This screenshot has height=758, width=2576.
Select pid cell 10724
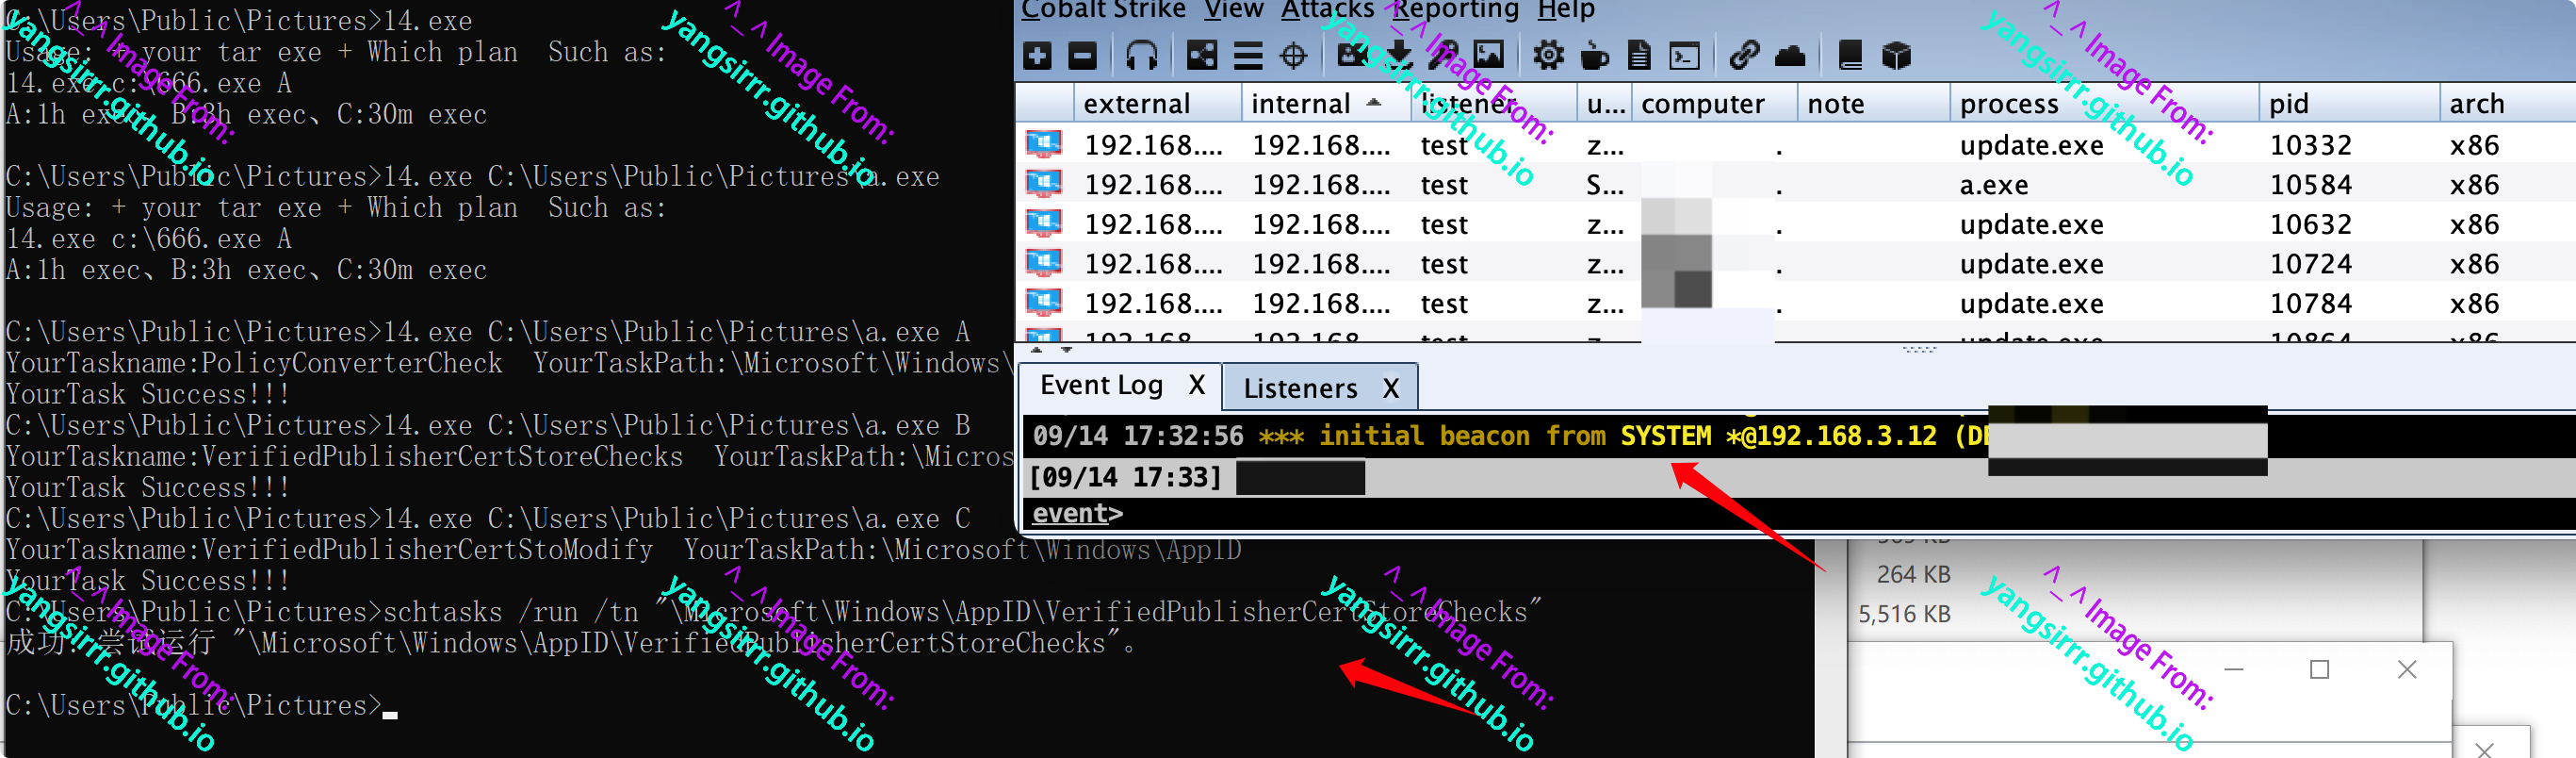click(2310, 264)
